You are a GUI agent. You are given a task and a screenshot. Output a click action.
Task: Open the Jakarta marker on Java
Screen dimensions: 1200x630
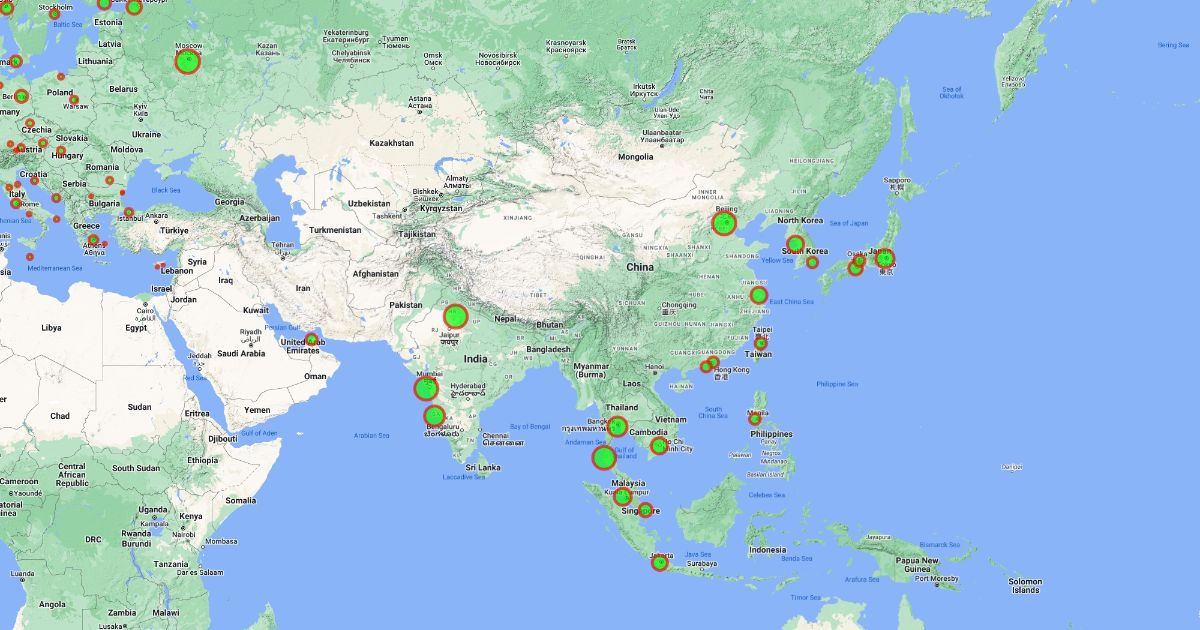660,563
